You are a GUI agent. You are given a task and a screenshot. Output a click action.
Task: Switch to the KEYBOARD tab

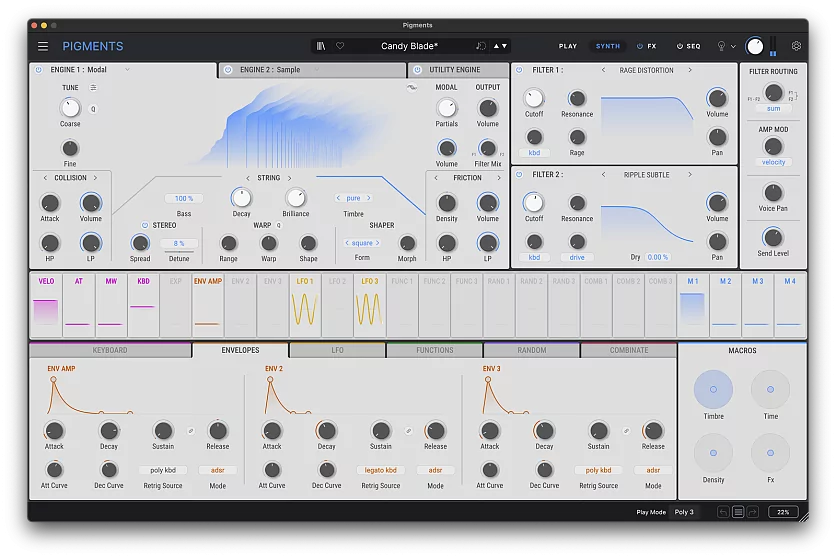110,350
